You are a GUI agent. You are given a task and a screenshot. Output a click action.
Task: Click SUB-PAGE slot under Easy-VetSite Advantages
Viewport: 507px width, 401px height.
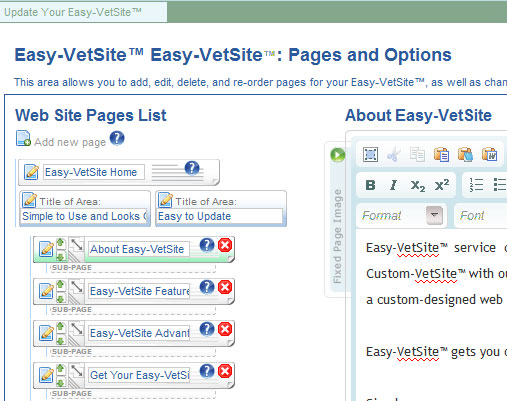click(x=133, y=352)
